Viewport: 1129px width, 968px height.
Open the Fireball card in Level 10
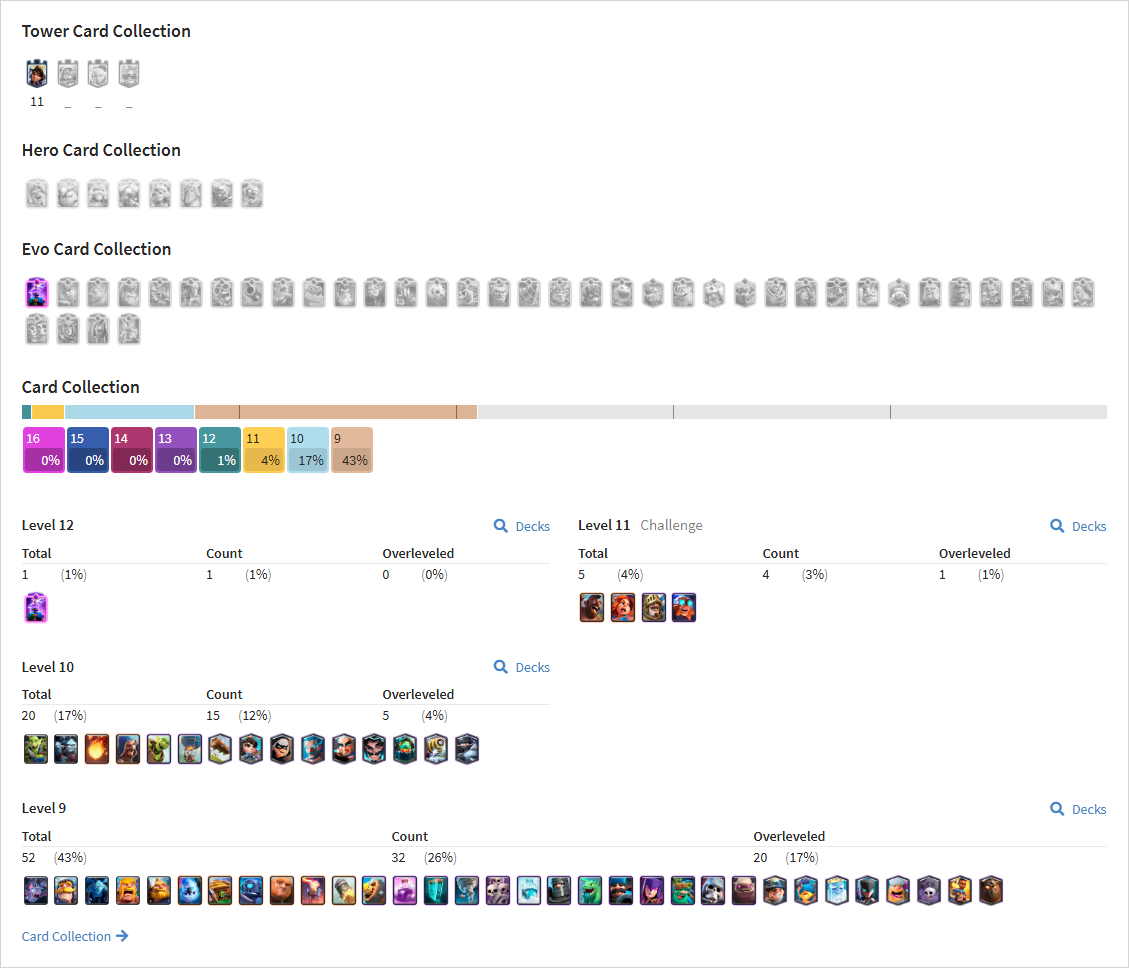tap(96, 749)
